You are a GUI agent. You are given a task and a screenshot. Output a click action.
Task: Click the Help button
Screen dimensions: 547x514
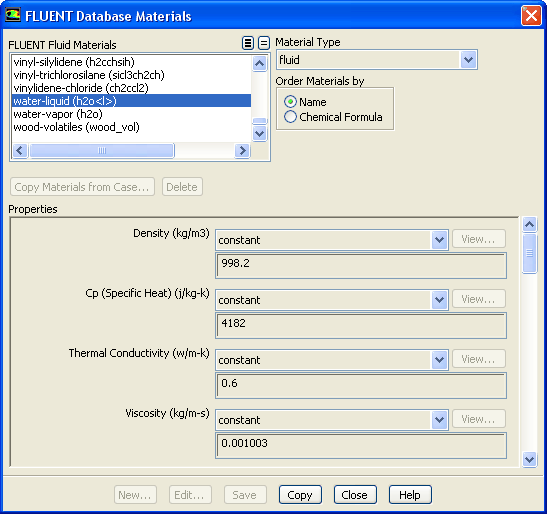(410, 495)
